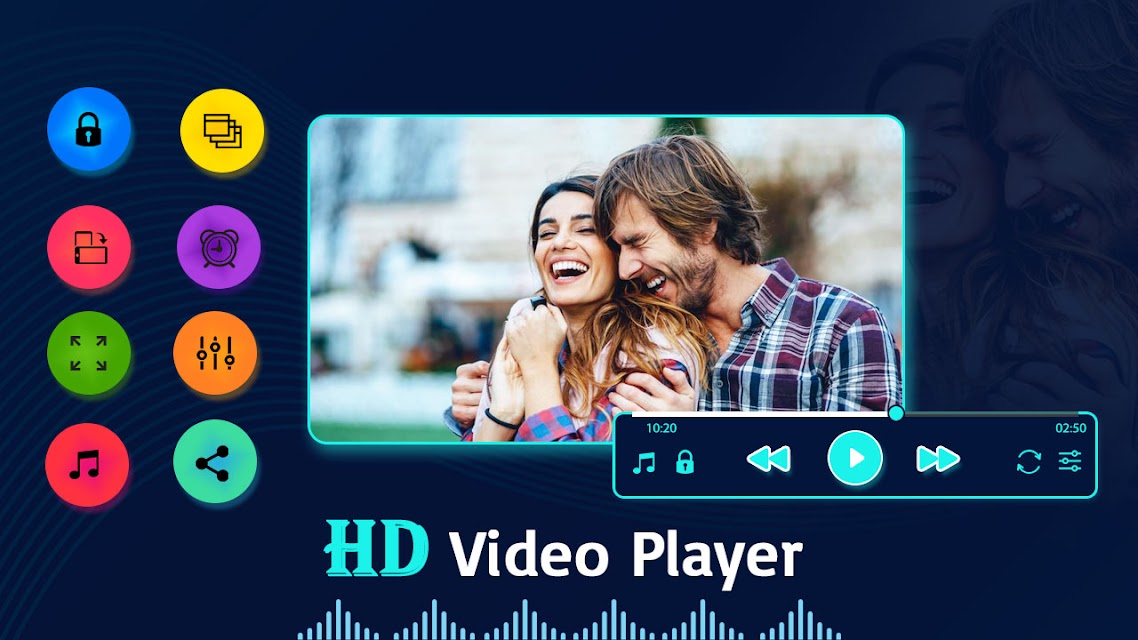The width and height of the screenshot is (1138, 640).
Task: Fast forward using the double-right arrow button
Action: tap(938, 459)
